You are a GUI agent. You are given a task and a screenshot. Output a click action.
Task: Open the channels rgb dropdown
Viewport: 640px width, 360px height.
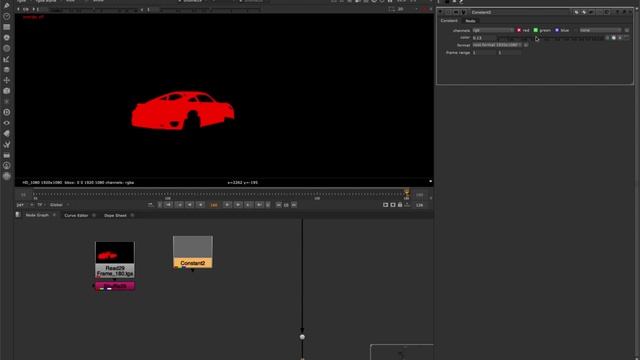coord(493,30)
